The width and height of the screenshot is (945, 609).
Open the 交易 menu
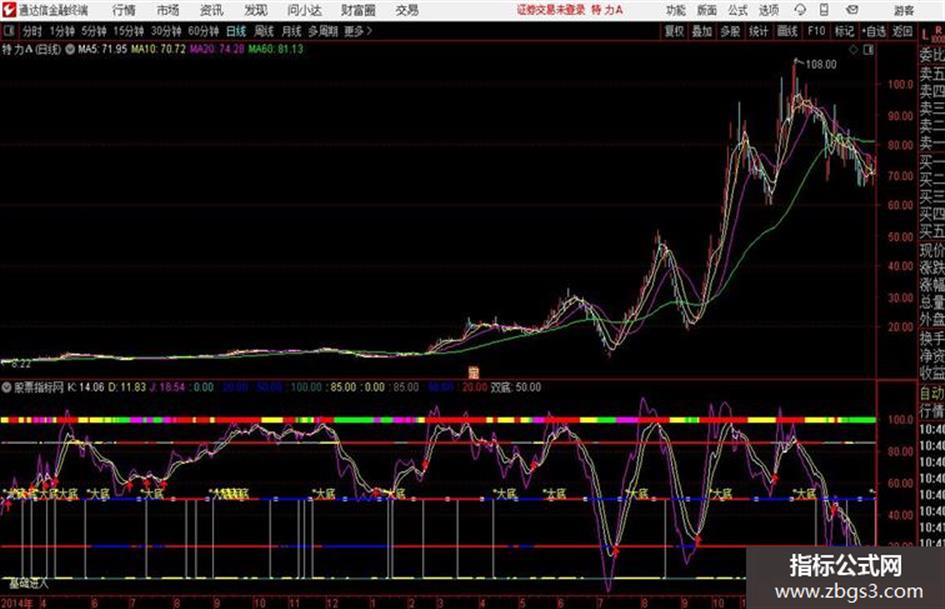tap(407, 10)
